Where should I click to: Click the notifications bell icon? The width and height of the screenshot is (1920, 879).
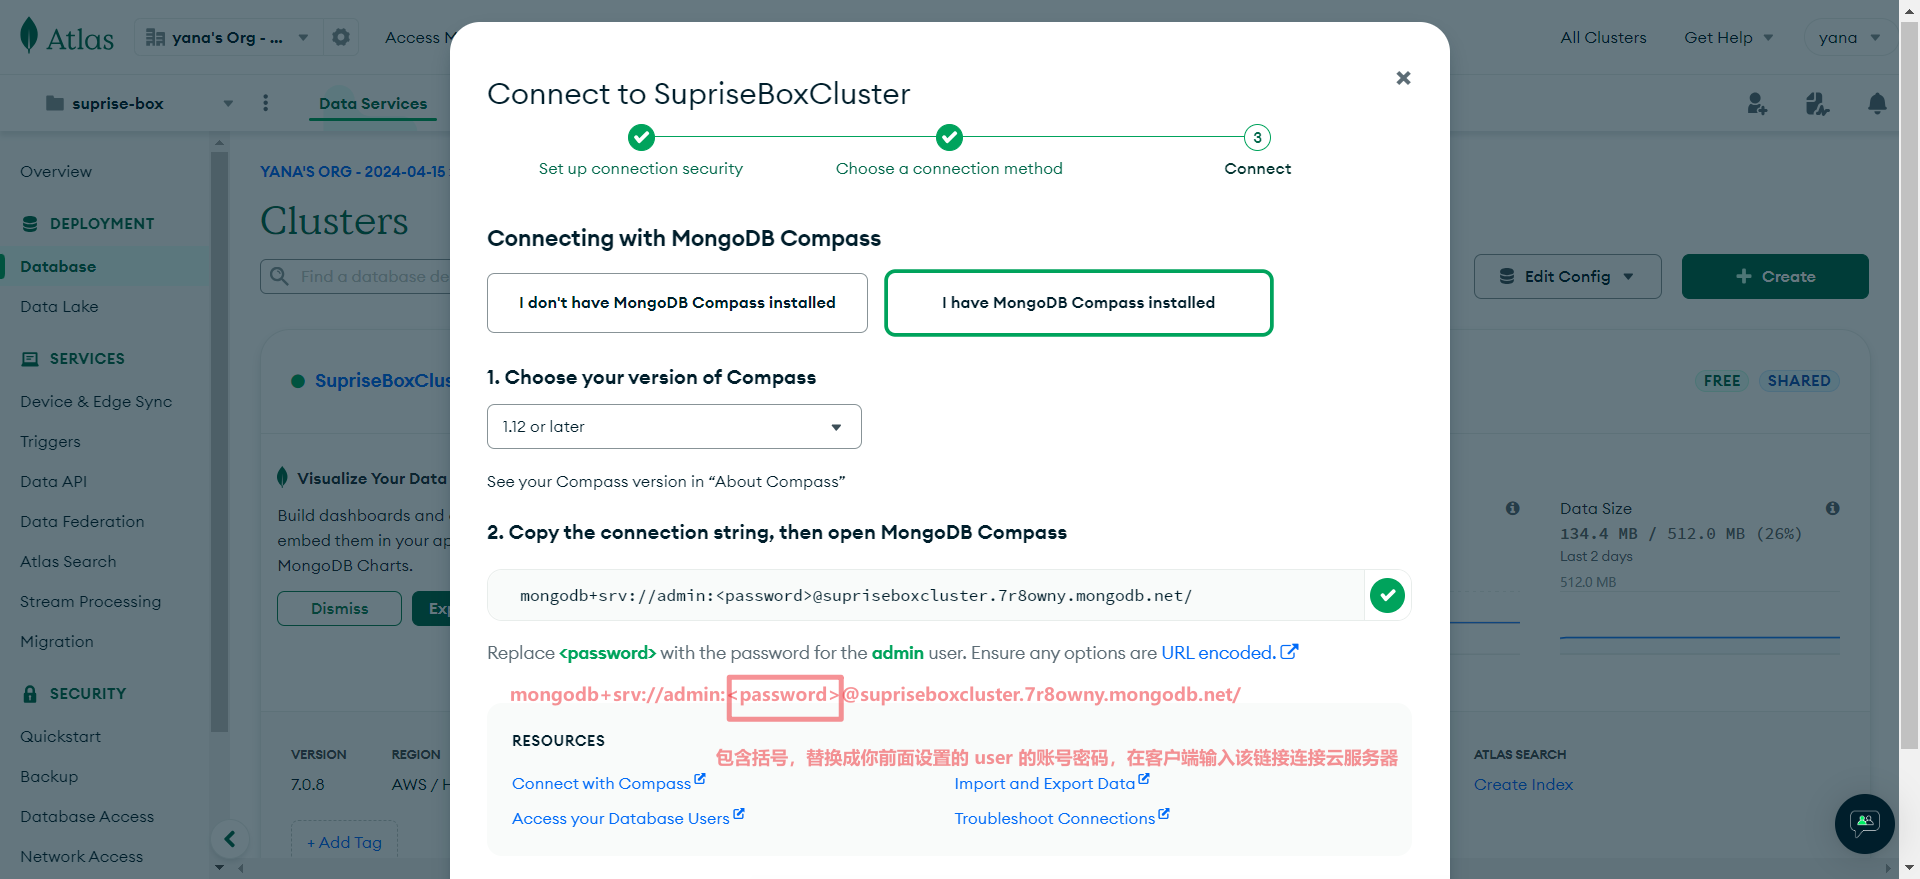1877,103
